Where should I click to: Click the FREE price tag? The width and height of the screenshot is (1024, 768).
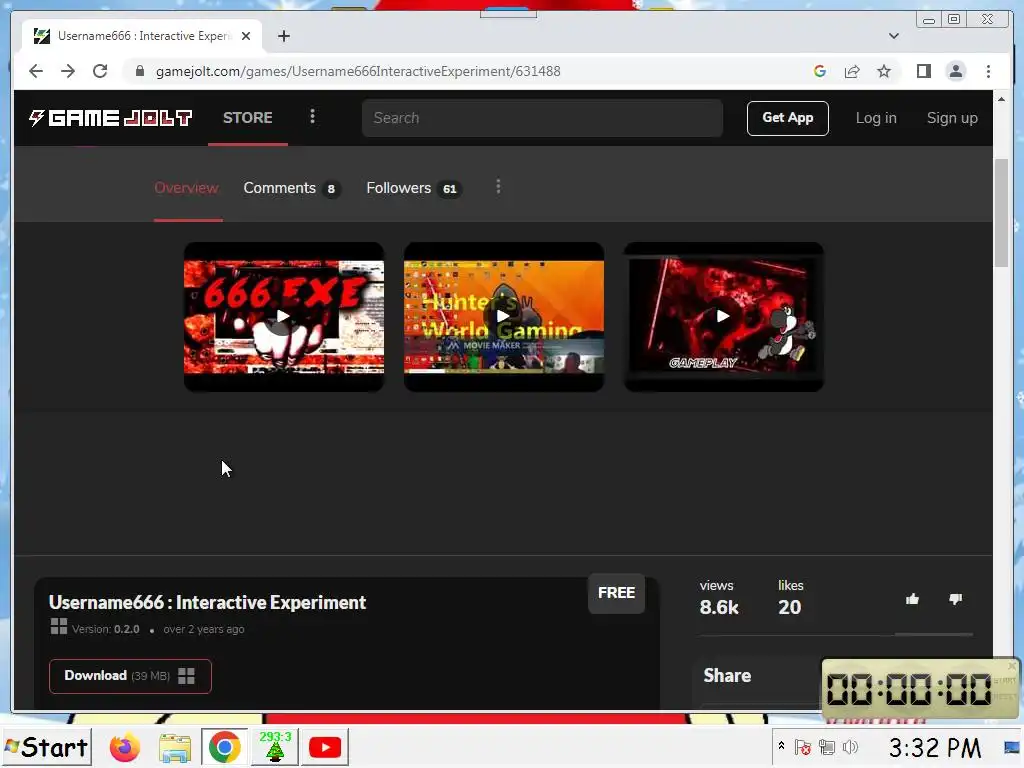click(616, 593)
